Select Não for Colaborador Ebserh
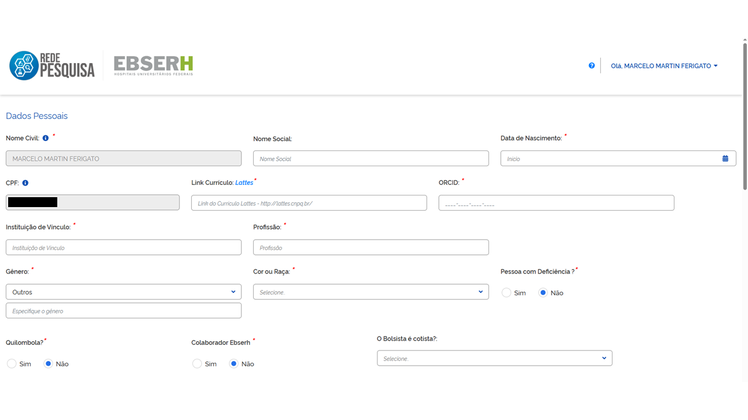This screenshot has height=420, width=748. coord(233,364)
